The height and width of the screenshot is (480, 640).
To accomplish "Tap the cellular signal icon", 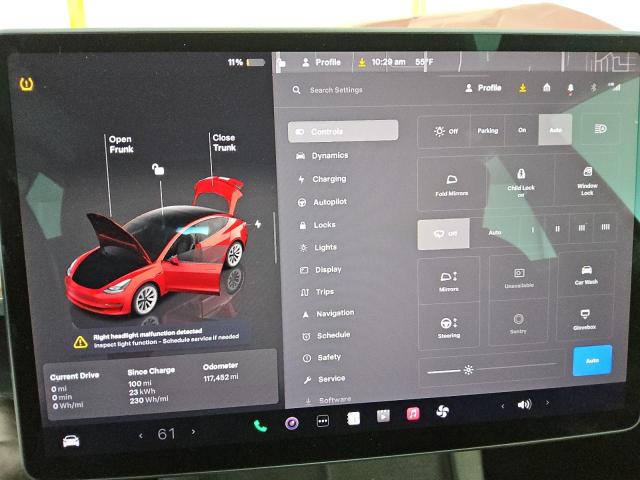I will [614, 87].
